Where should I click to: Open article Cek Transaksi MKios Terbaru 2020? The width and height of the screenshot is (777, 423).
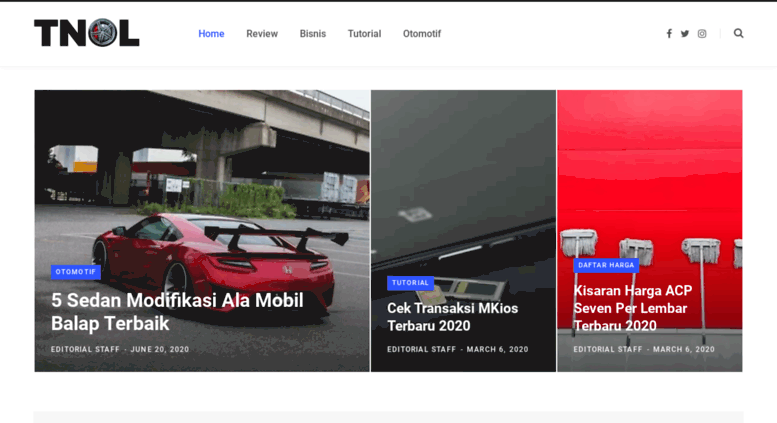pyautogui.click(x=452, y=317)
